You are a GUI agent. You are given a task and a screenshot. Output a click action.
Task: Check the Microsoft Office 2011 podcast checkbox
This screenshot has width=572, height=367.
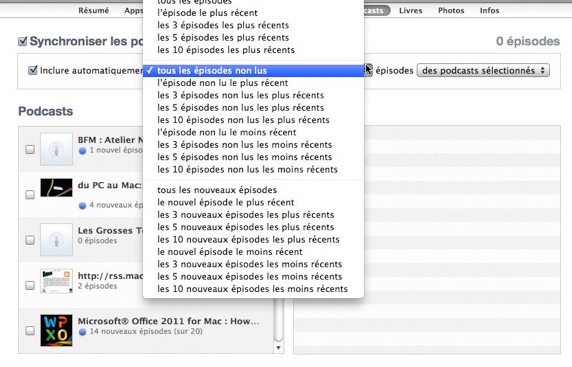30,330
